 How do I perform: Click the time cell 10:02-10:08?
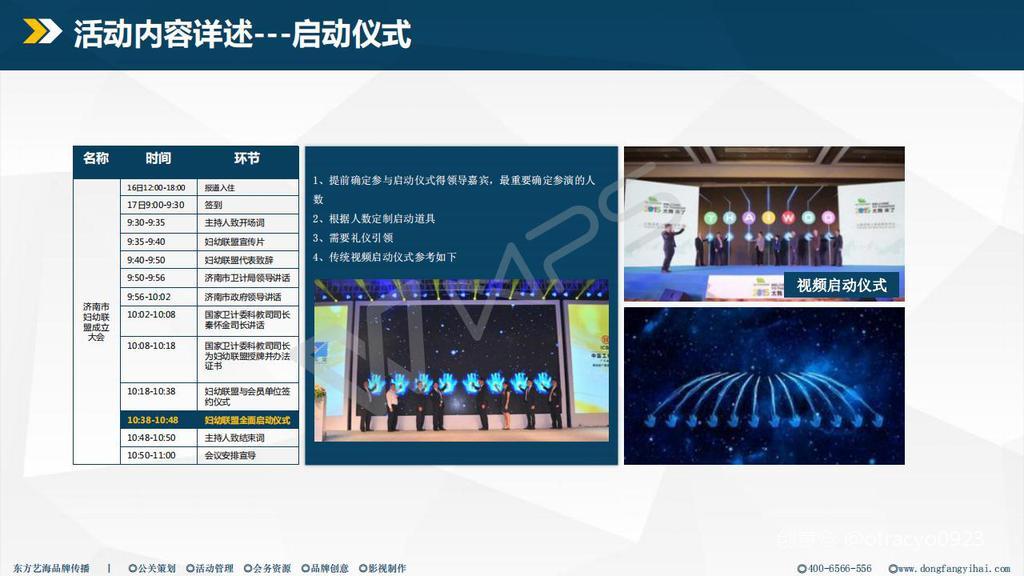(x=159, y=321)
